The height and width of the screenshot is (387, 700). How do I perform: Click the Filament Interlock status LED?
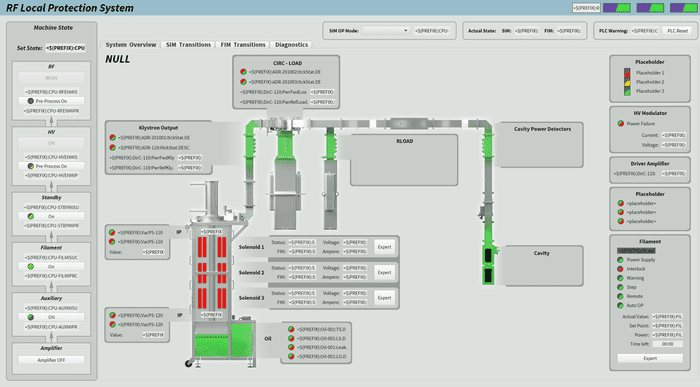[620, 269]
